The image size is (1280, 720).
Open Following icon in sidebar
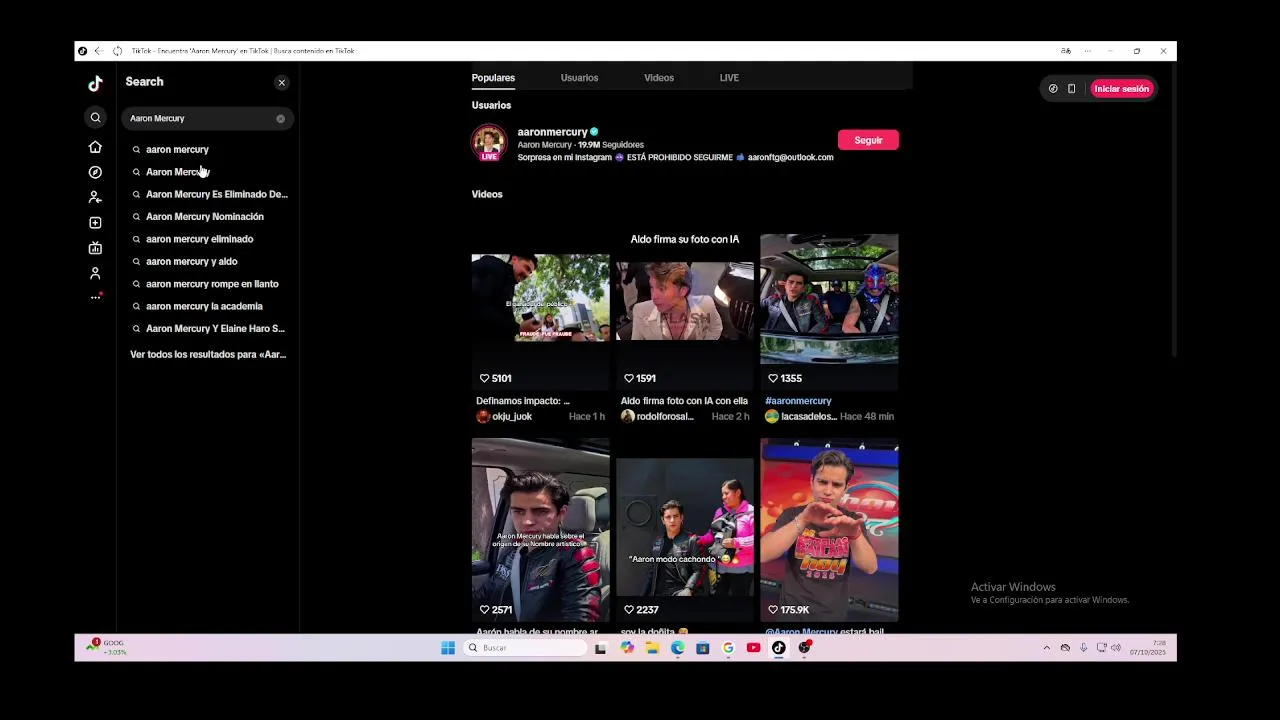(x=95, y=197)
